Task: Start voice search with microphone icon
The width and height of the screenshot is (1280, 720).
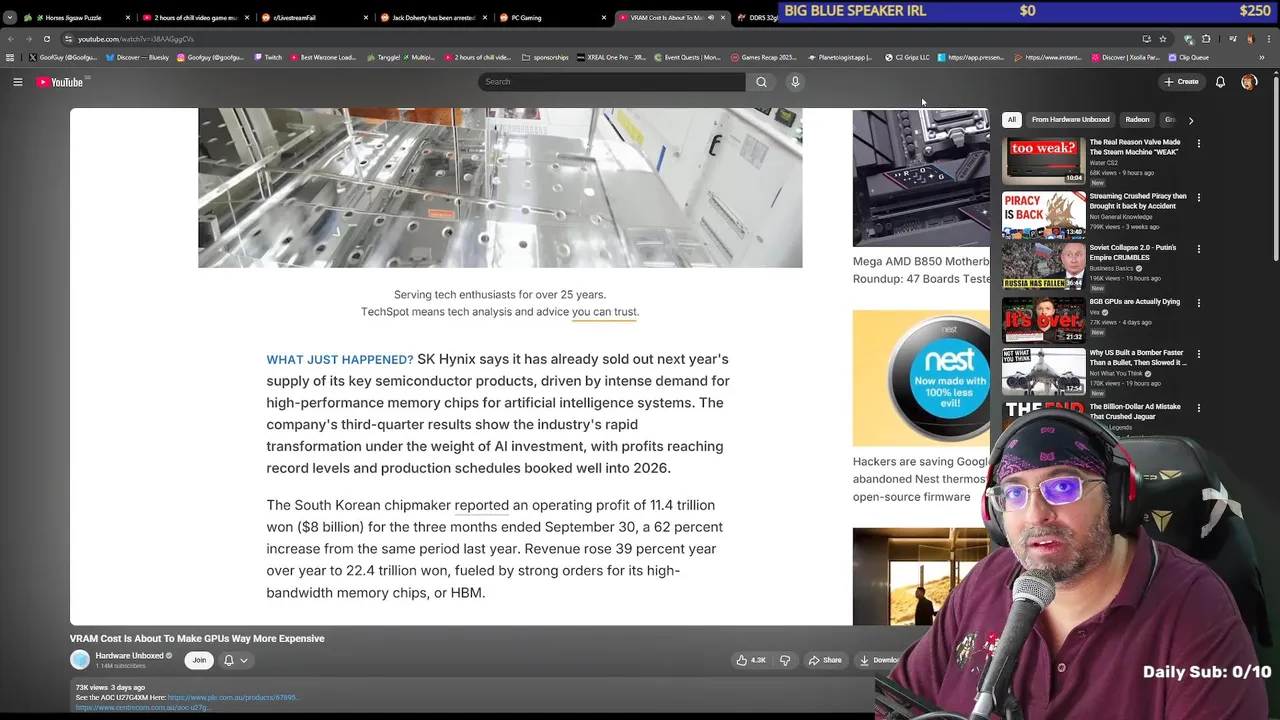Action: click(x=795, y=82)
